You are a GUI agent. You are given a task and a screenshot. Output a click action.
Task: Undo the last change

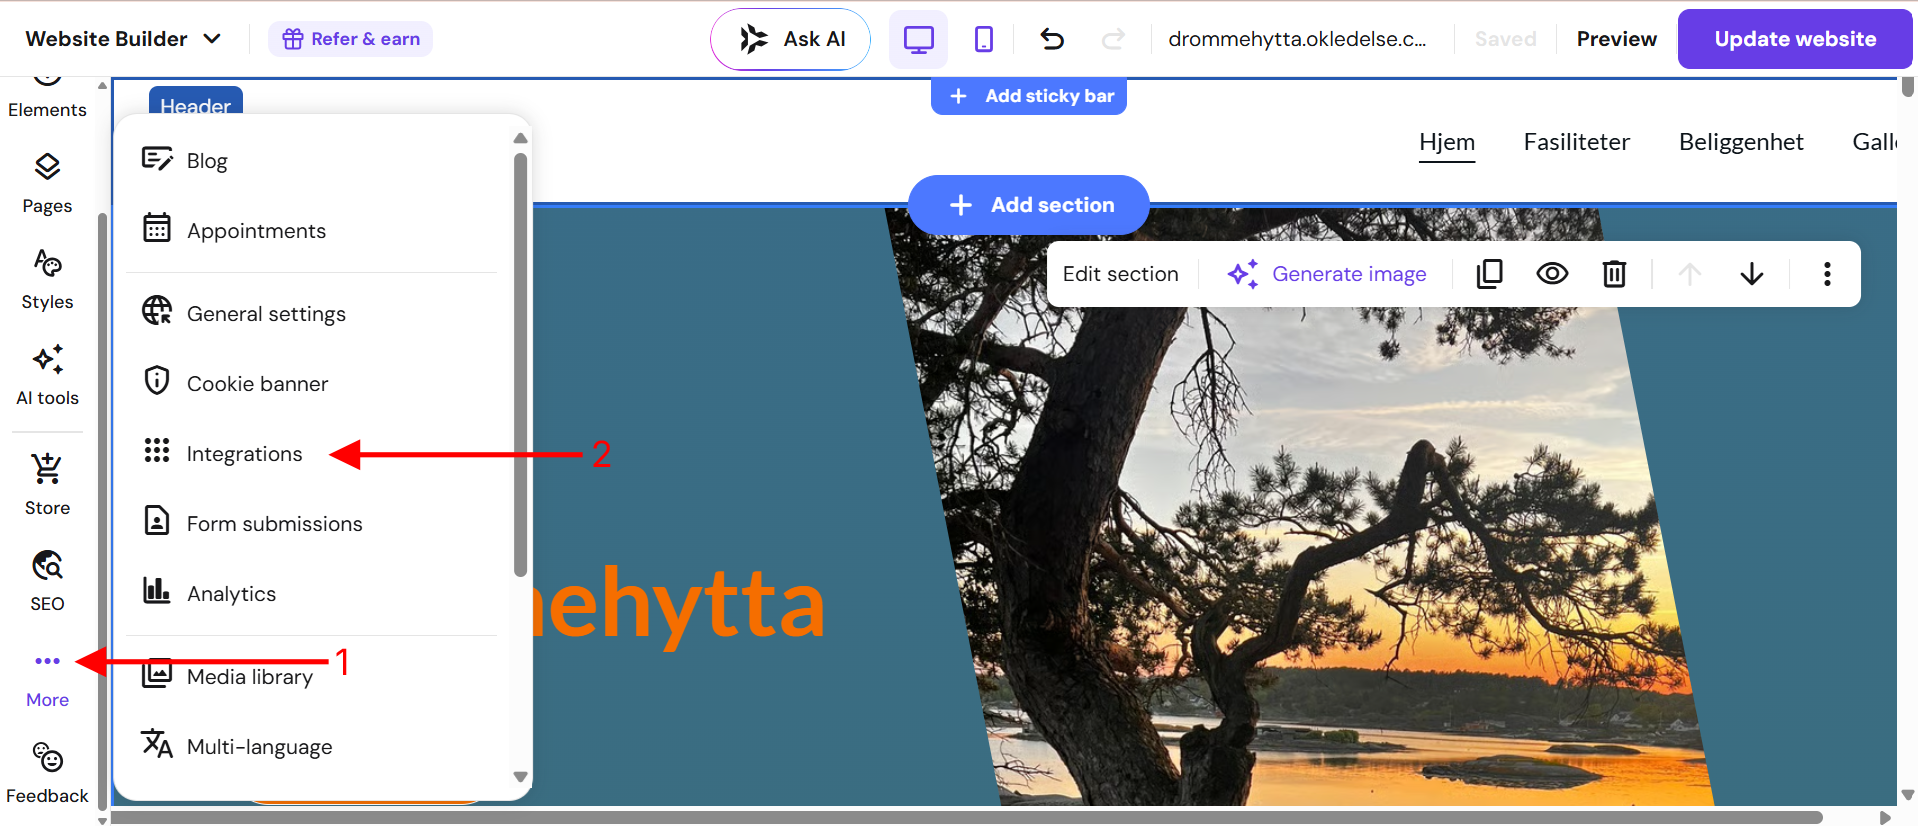point(1052,39)
